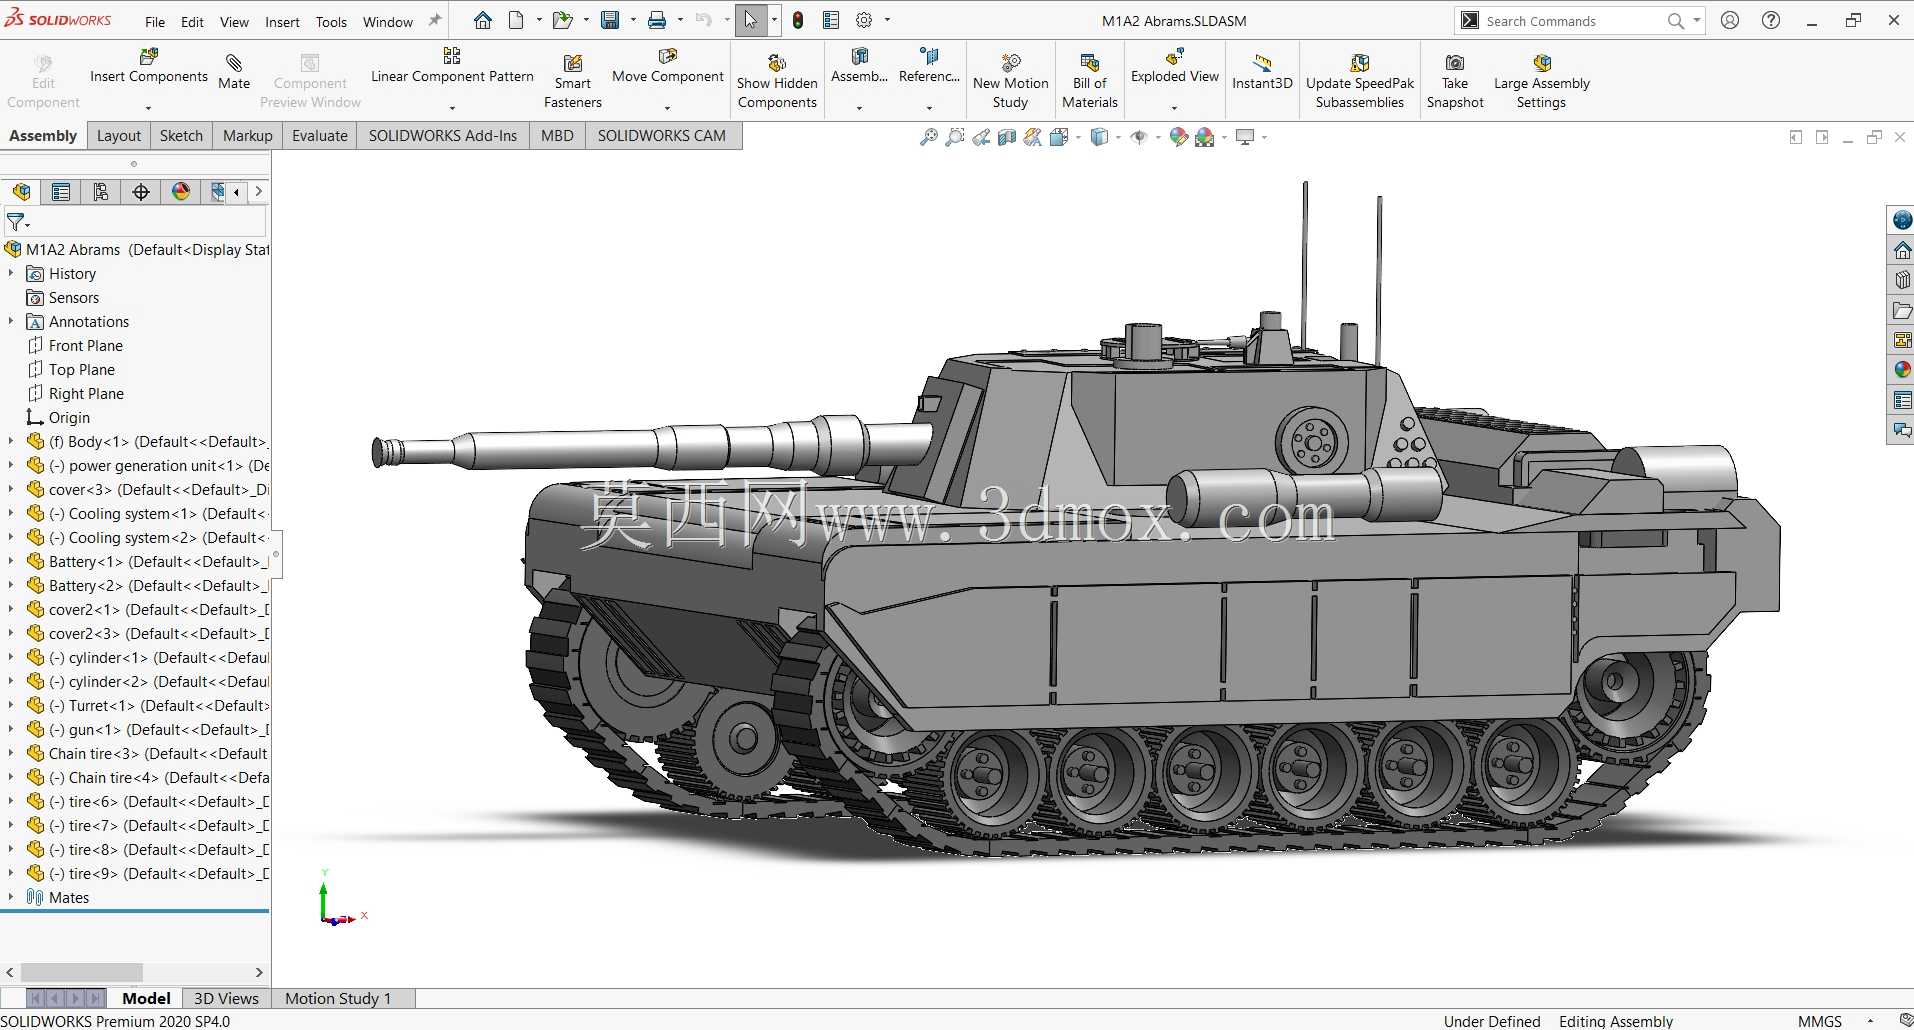Open the Exploded View dropdown arrow

click(x=1174, y=108)
